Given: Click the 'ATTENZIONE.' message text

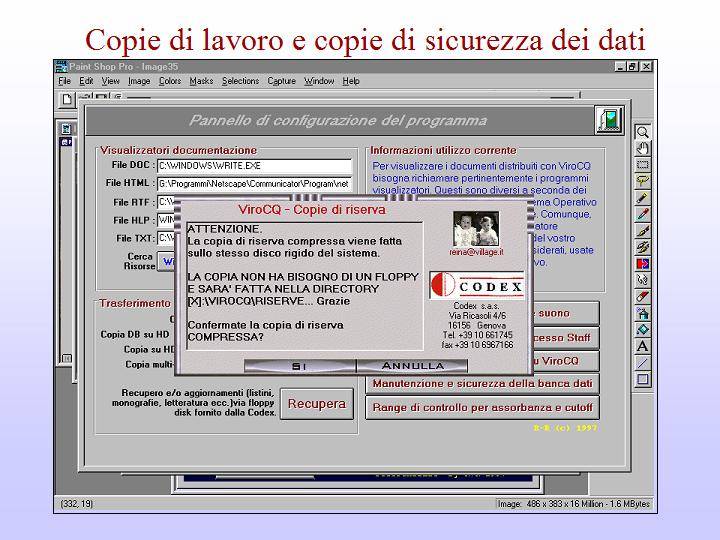Looking at the screenshot, I should coord(225,229).
